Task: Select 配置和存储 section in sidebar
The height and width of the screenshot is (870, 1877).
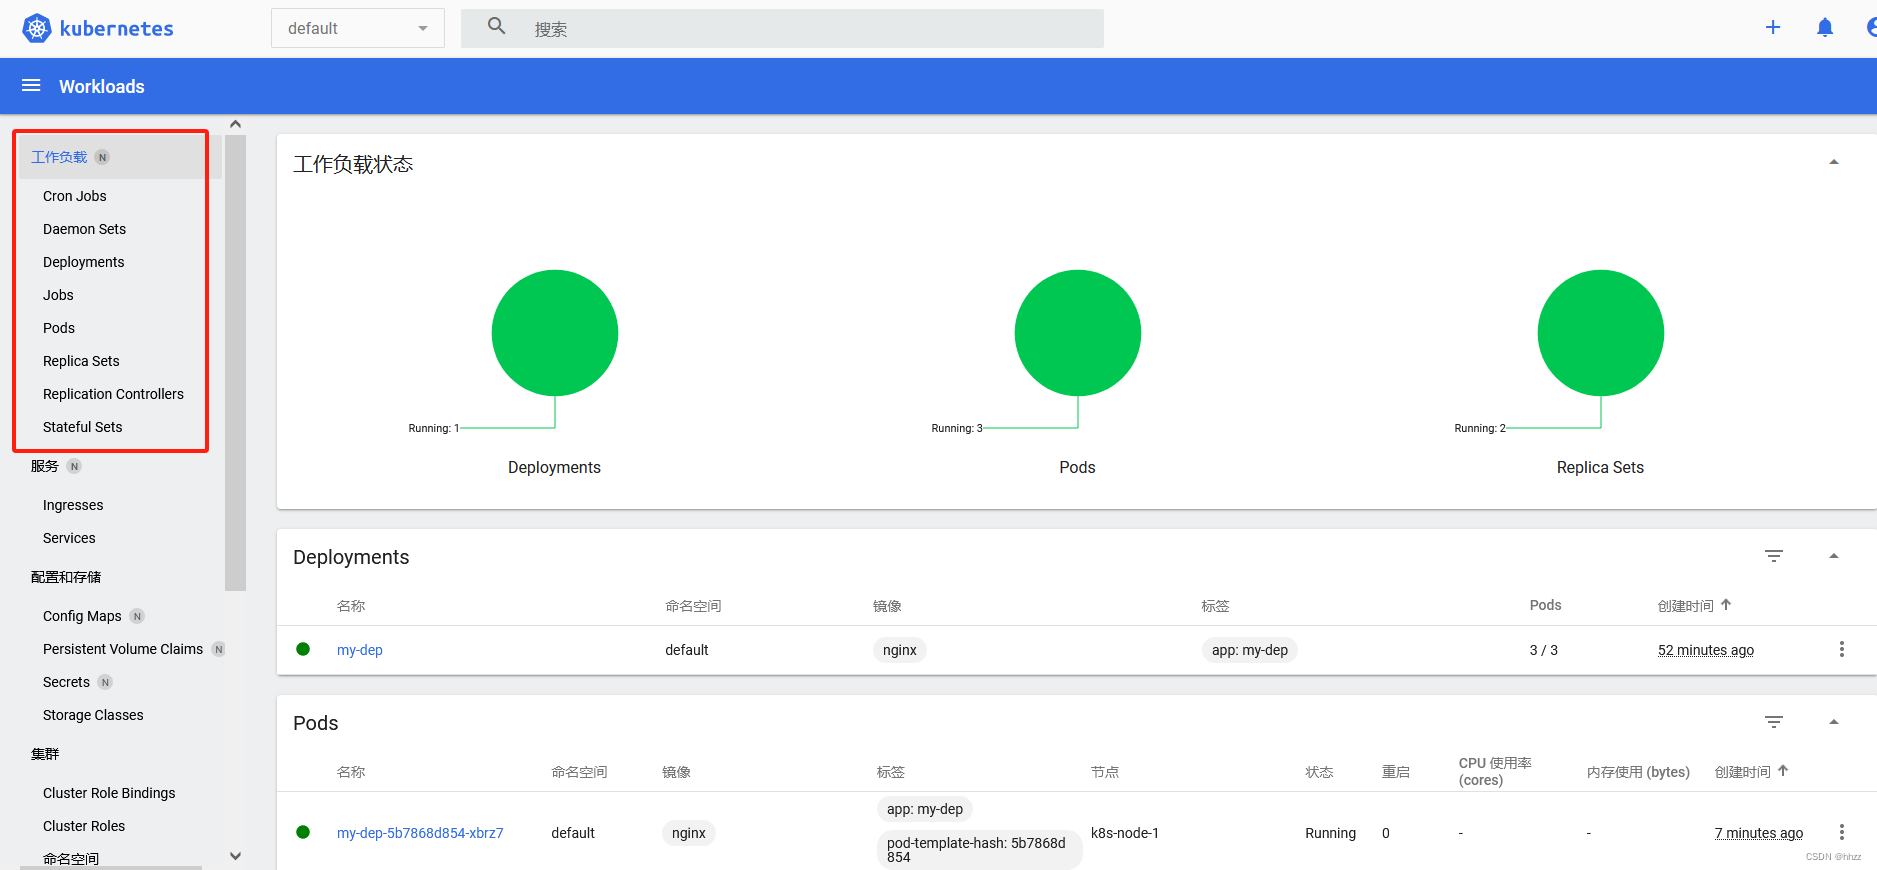Action: pos(66,577)
